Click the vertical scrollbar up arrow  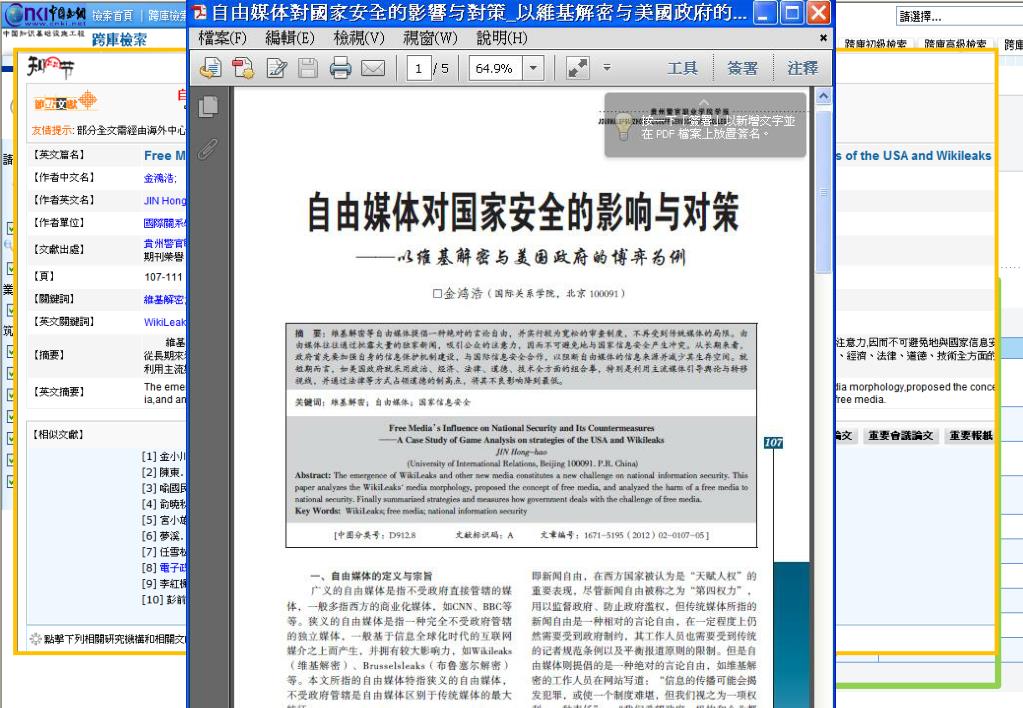823,97
